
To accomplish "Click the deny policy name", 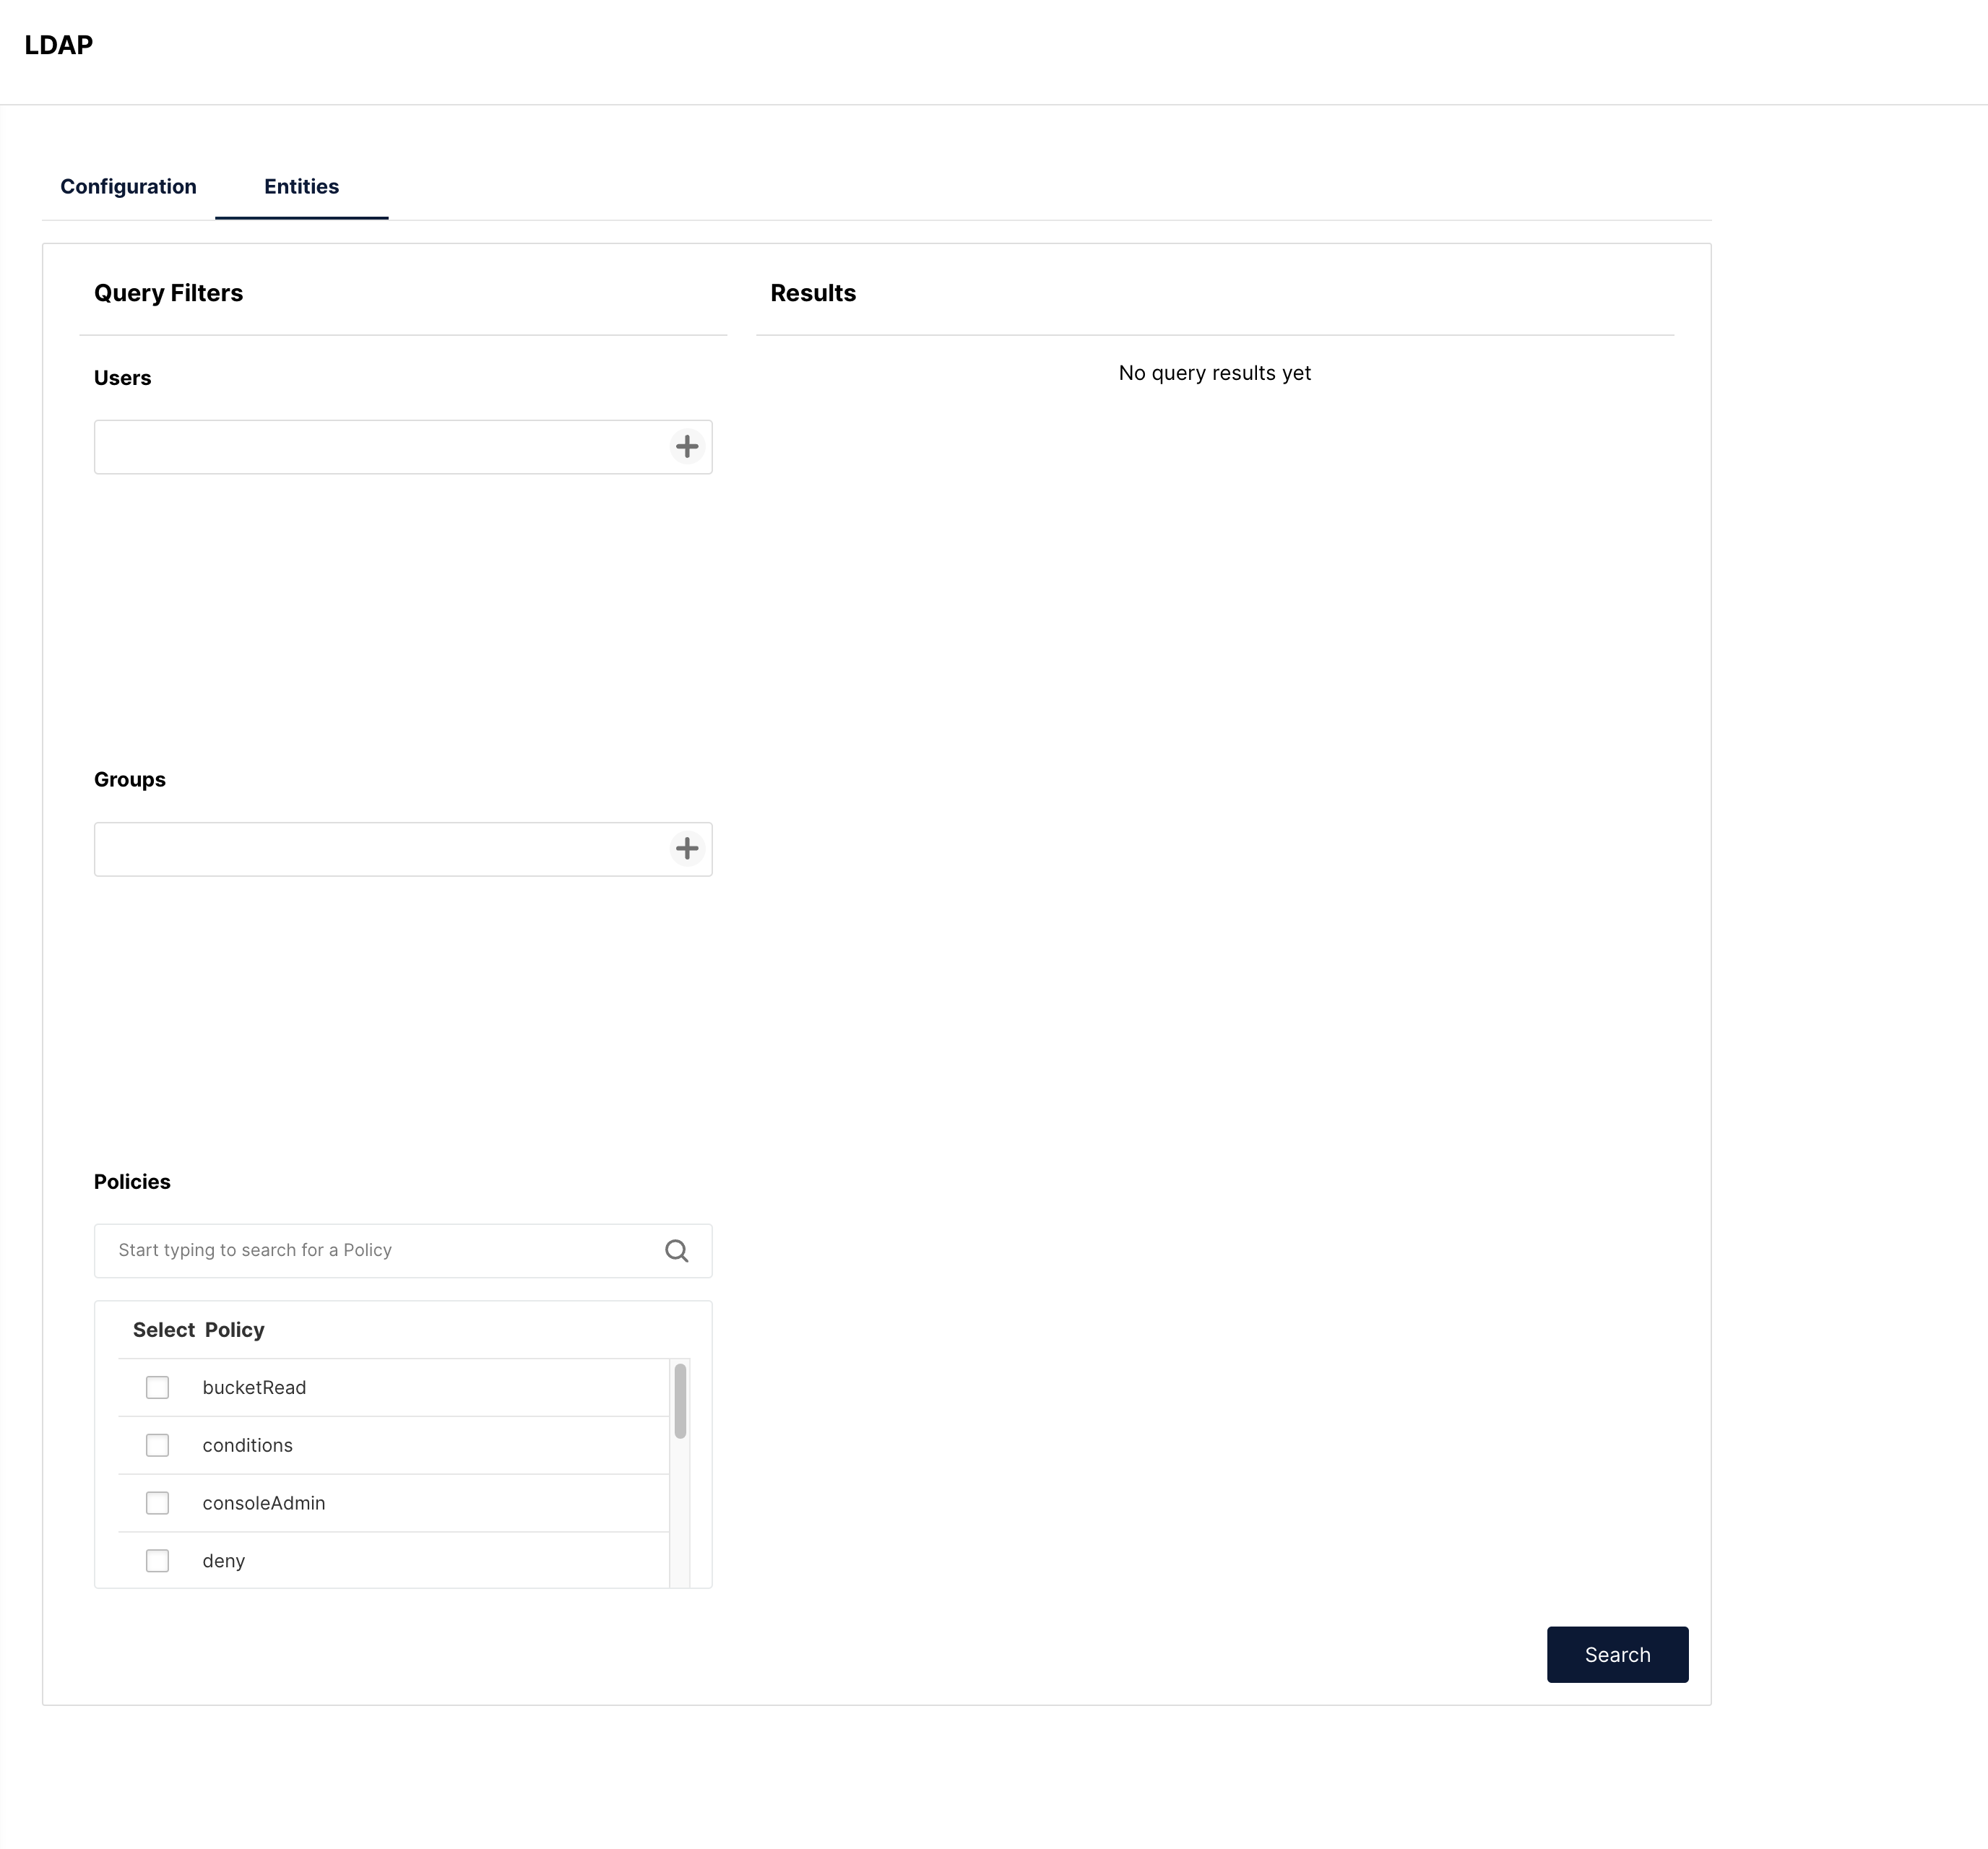I will (223, 1561).
